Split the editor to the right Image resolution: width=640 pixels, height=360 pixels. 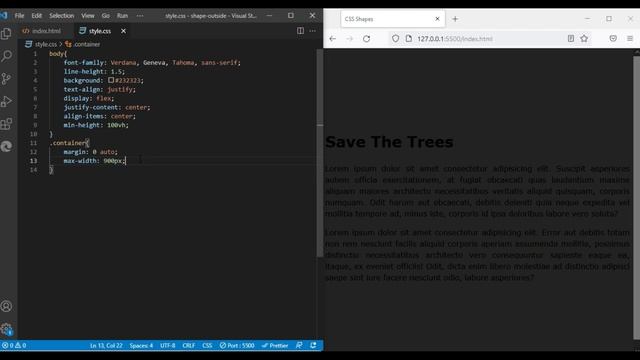pos(300,31)
